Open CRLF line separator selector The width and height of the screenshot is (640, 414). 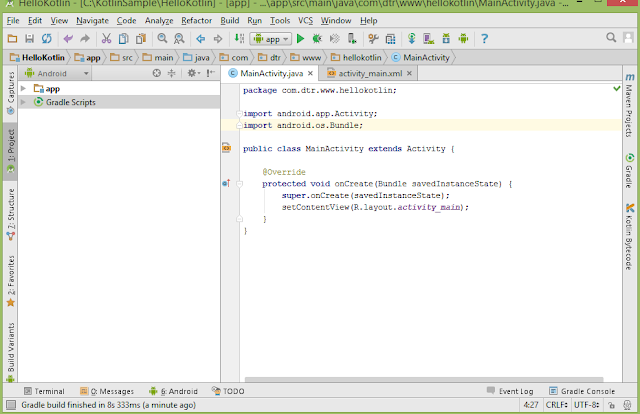(x=557, y=405)
